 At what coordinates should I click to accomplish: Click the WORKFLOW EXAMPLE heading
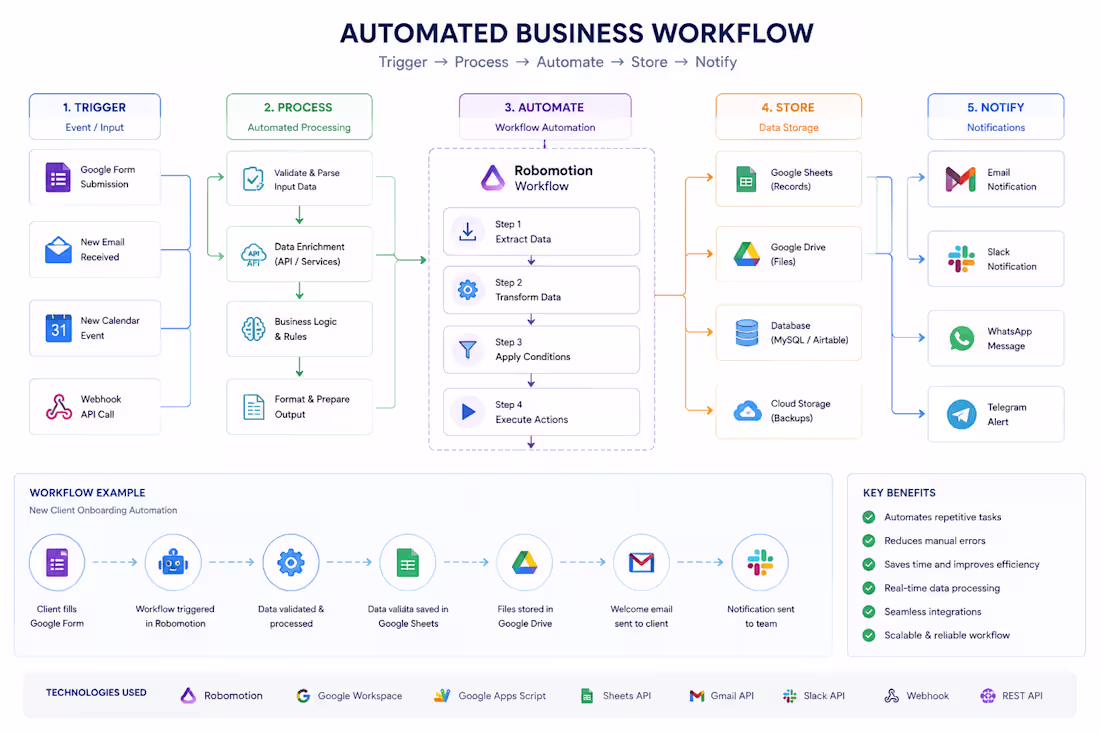[x=88, y=492]
